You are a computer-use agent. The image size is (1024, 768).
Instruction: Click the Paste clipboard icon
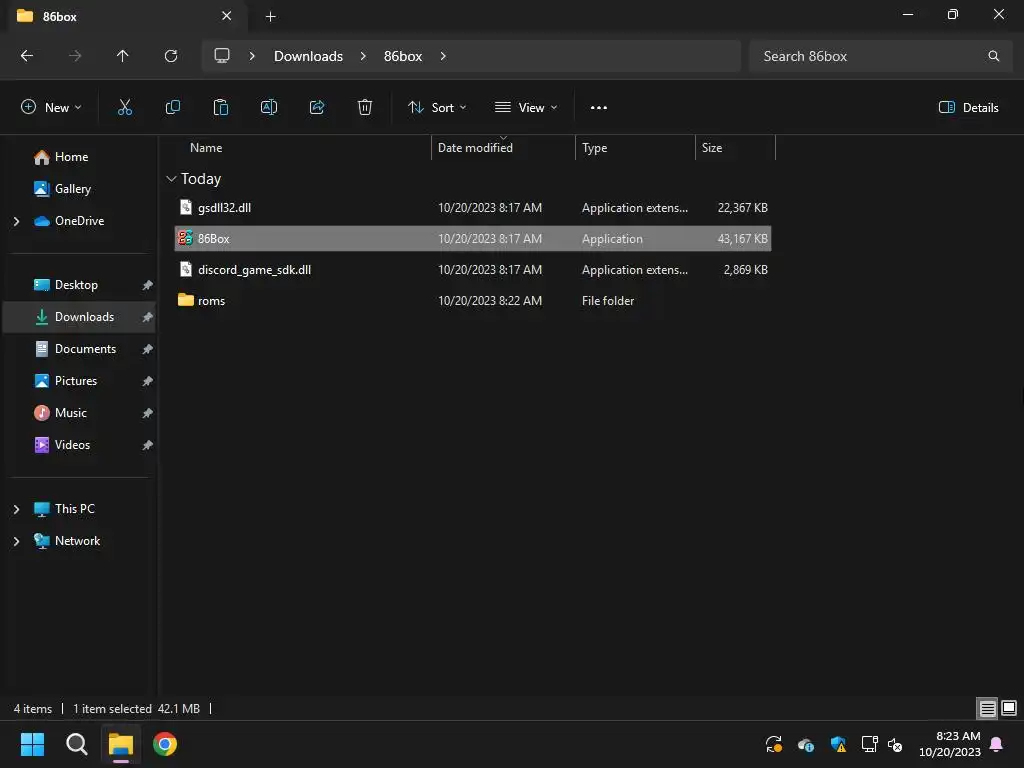click(x=221, y=108)
